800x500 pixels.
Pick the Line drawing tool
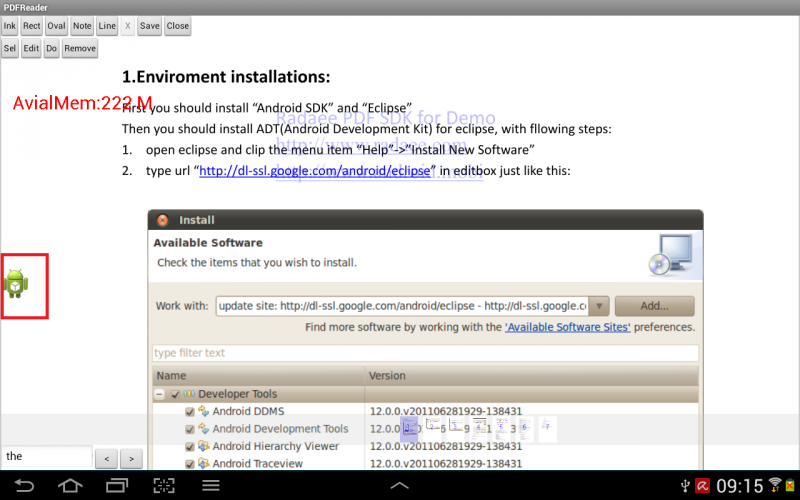[x=107, y=26]
